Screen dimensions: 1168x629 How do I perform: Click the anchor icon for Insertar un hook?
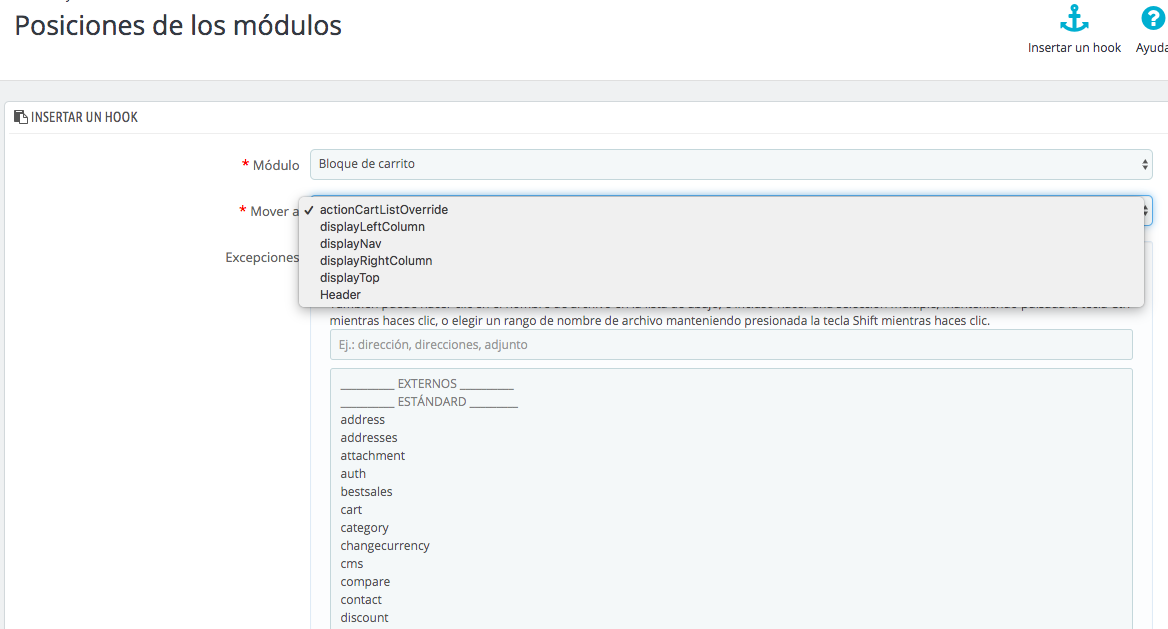coord(1074,19)
